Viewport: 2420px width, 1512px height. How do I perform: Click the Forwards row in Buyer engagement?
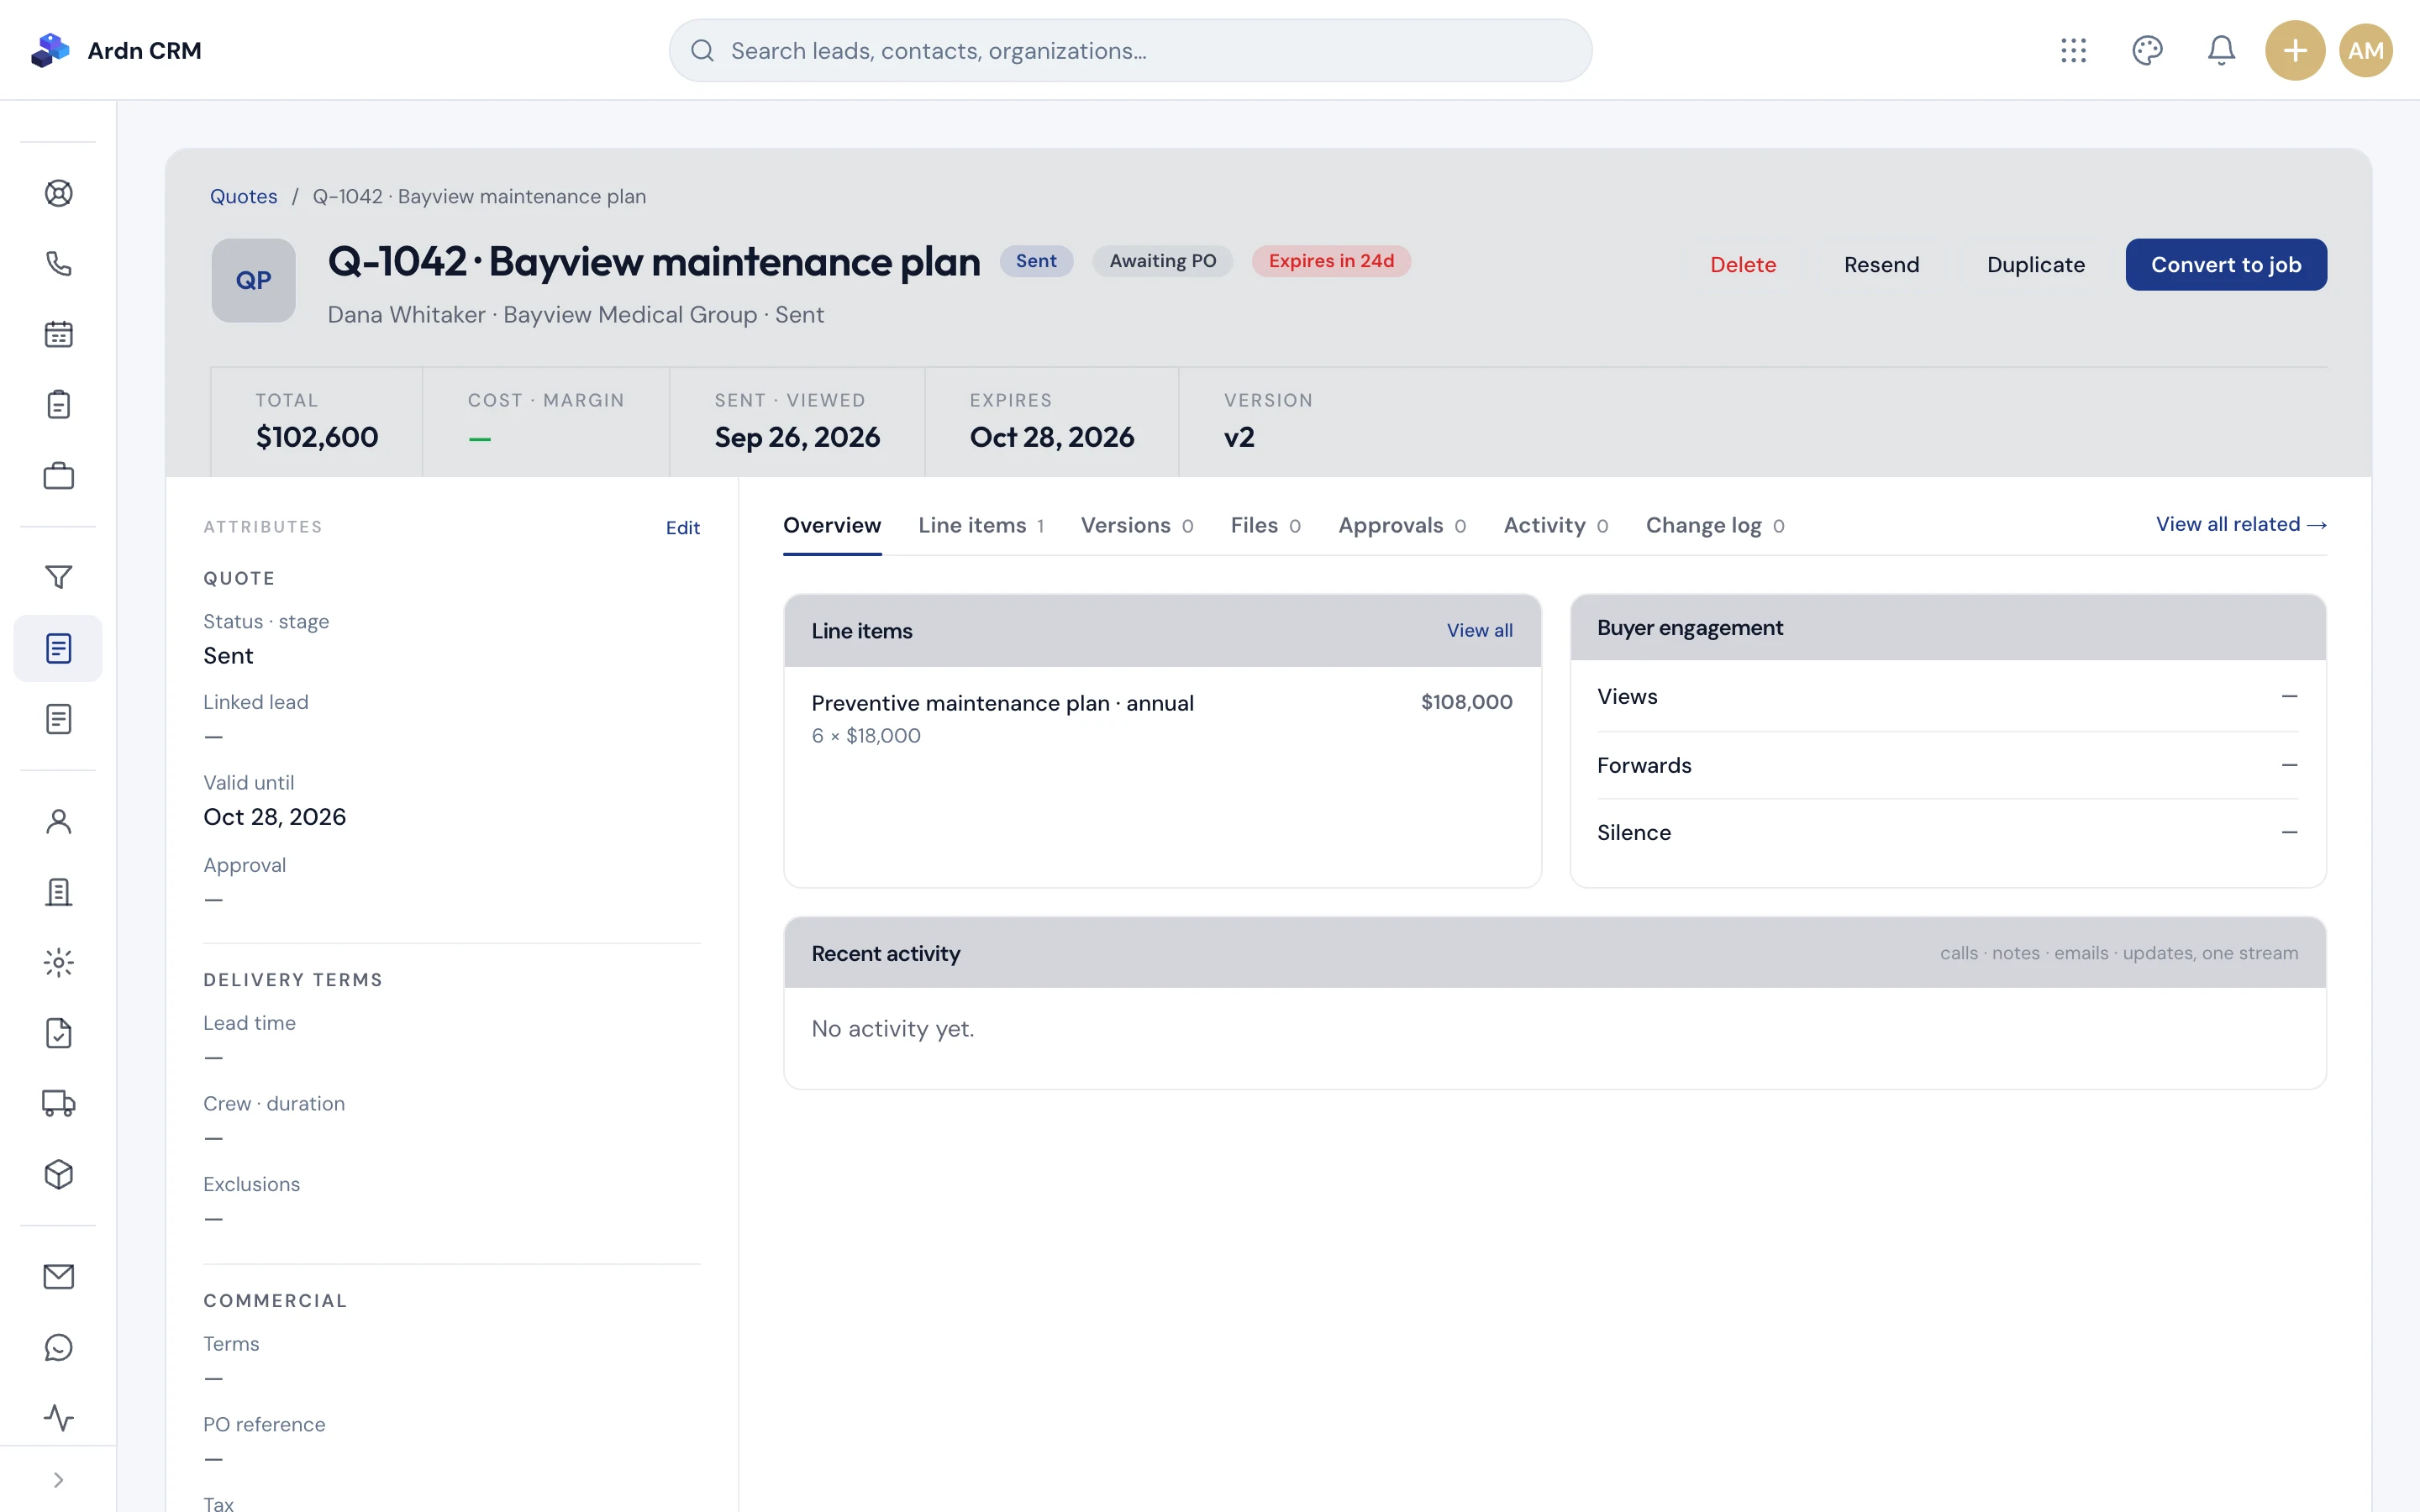(x=1947, y=765)
